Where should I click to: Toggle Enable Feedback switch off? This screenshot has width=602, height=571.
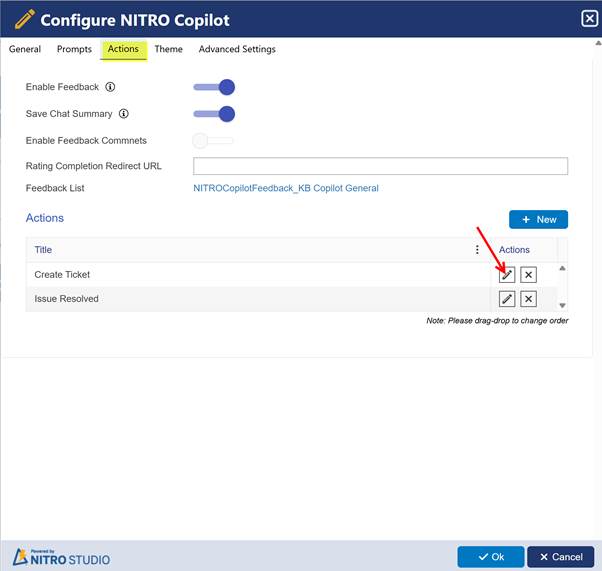click(214, 88)
